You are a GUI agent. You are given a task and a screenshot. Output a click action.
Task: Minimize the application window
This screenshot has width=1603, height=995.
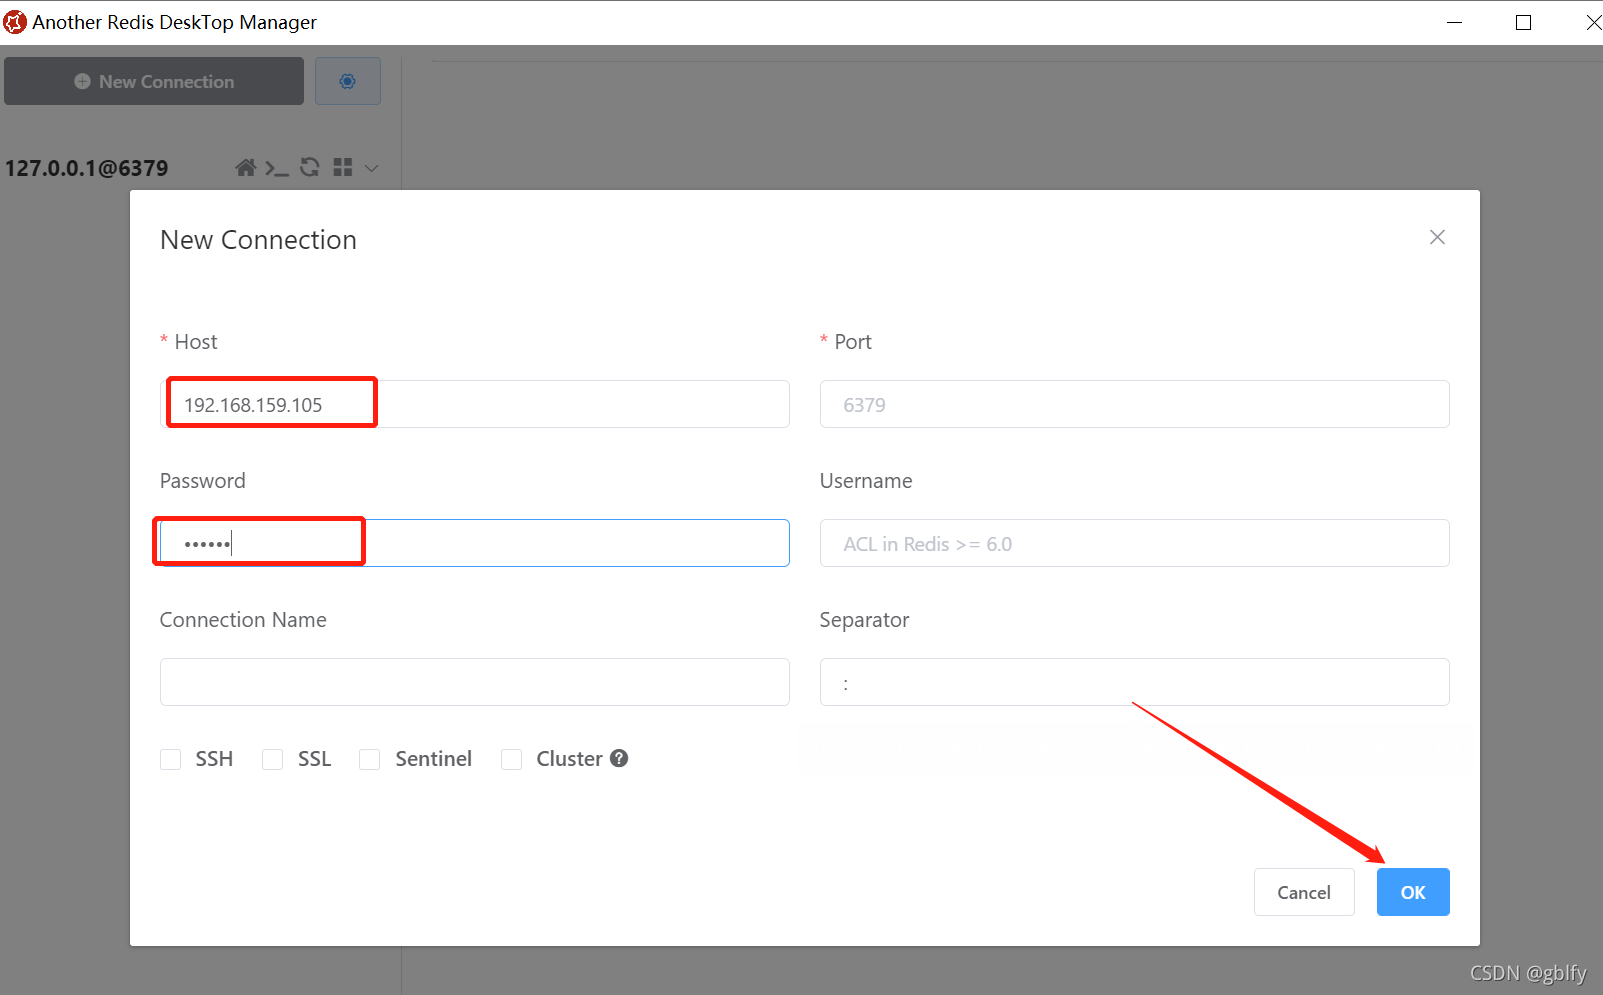pyautogui.click(x=1454, y=22)
